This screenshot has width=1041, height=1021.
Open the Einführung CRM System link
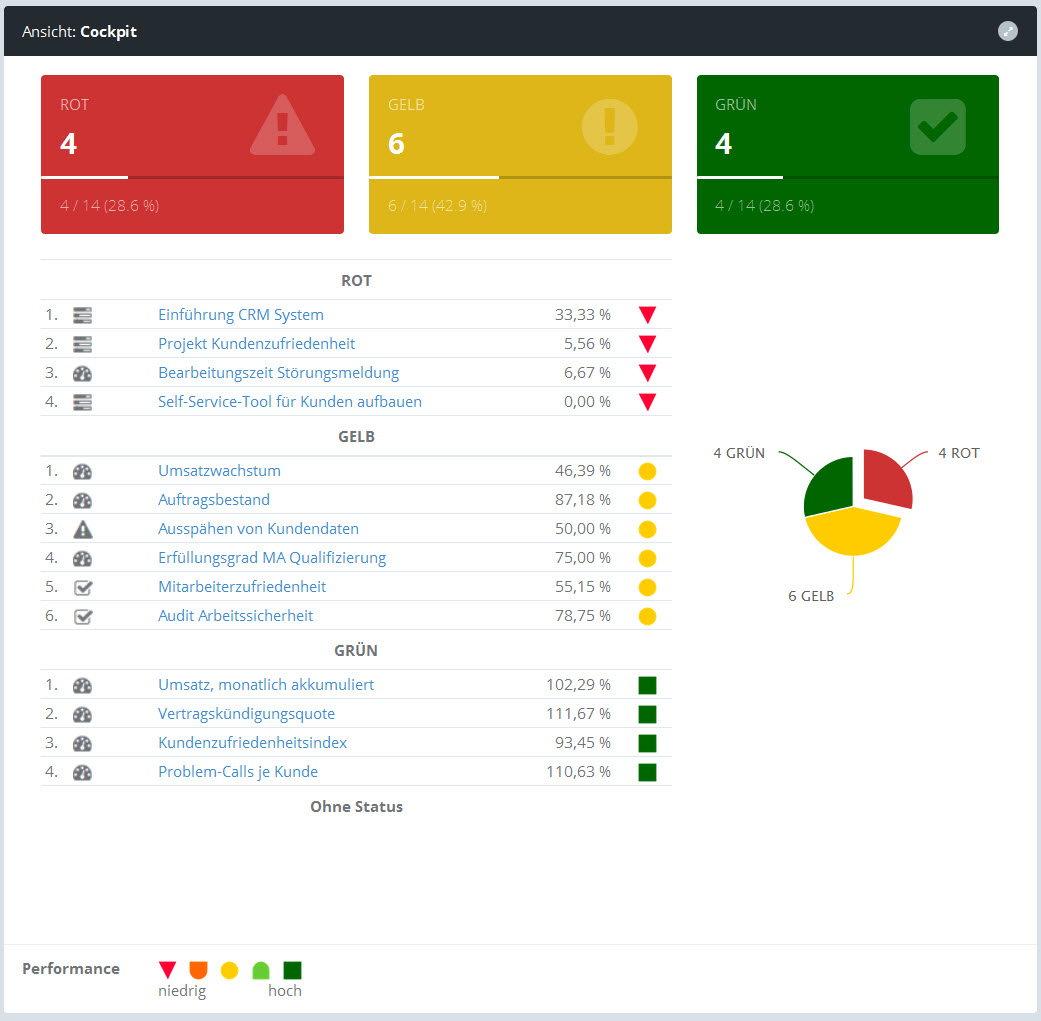tap(240, 315)
